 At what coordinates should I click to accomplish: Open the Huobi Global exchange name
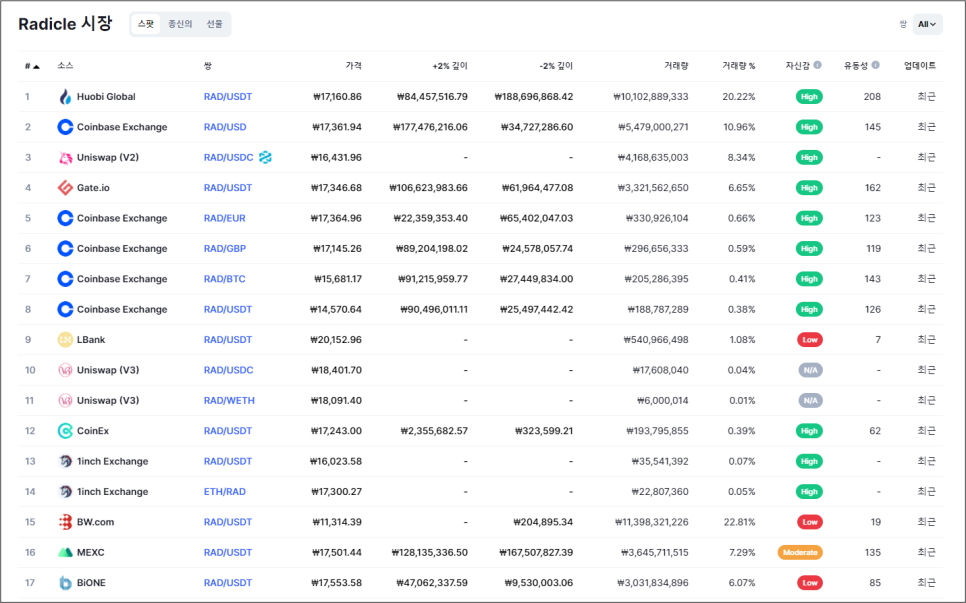[x=106, y=97]
